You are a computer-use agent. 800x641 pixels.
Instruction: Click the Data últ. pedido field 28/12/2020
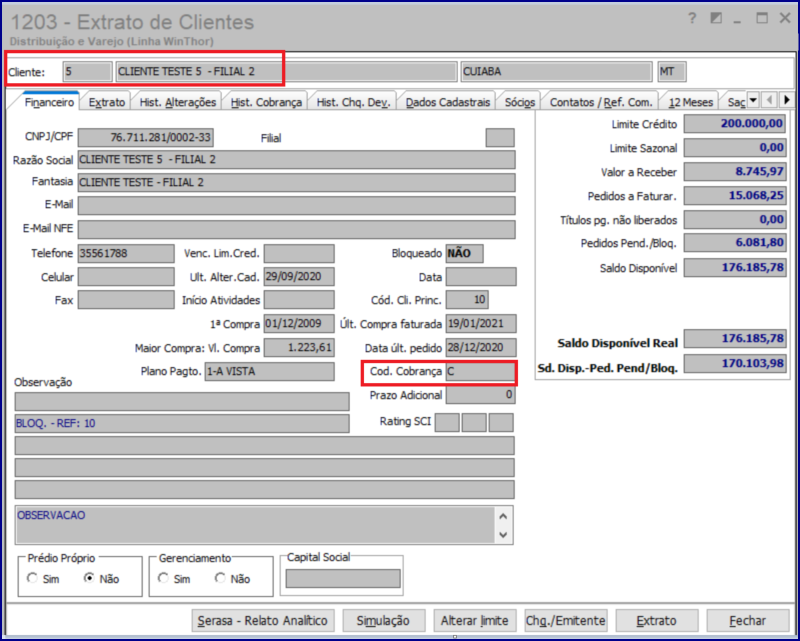click(x=481, y=348)
